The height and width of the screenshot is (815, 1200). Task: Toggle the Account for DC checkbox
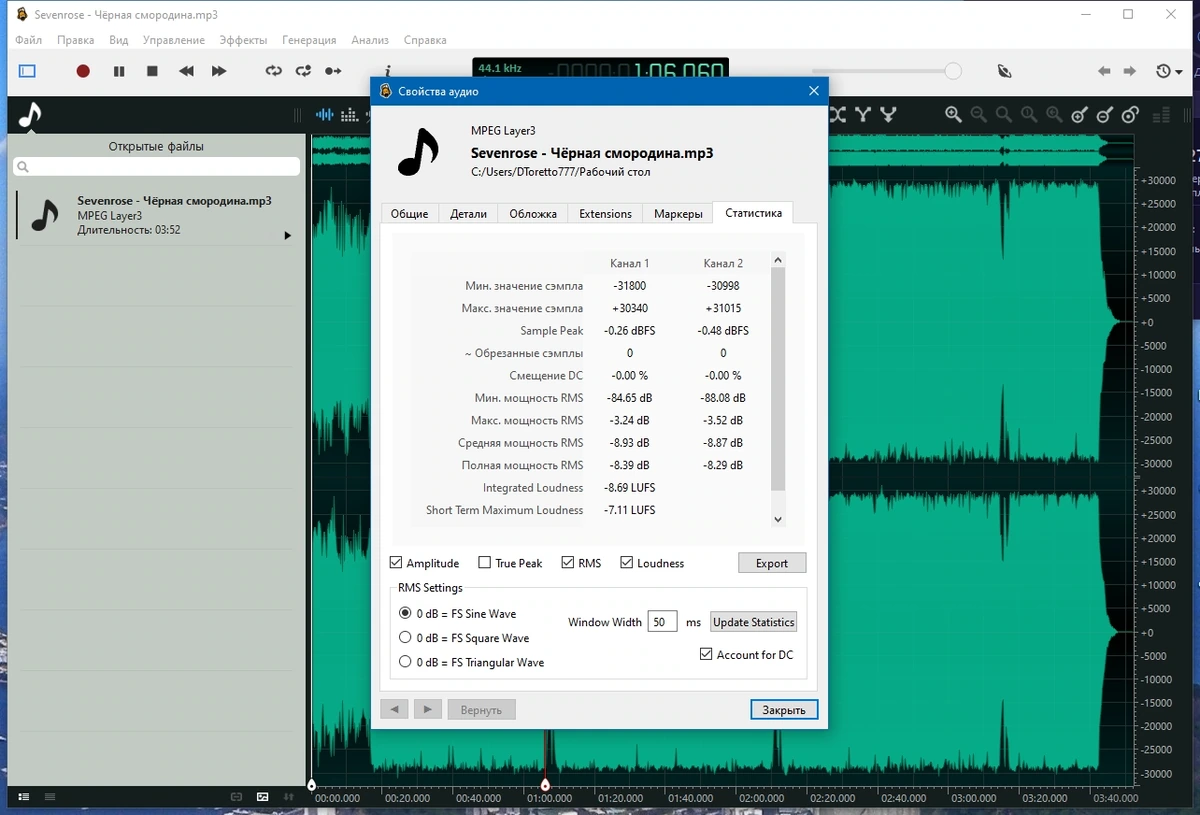[x=707, y=655]
